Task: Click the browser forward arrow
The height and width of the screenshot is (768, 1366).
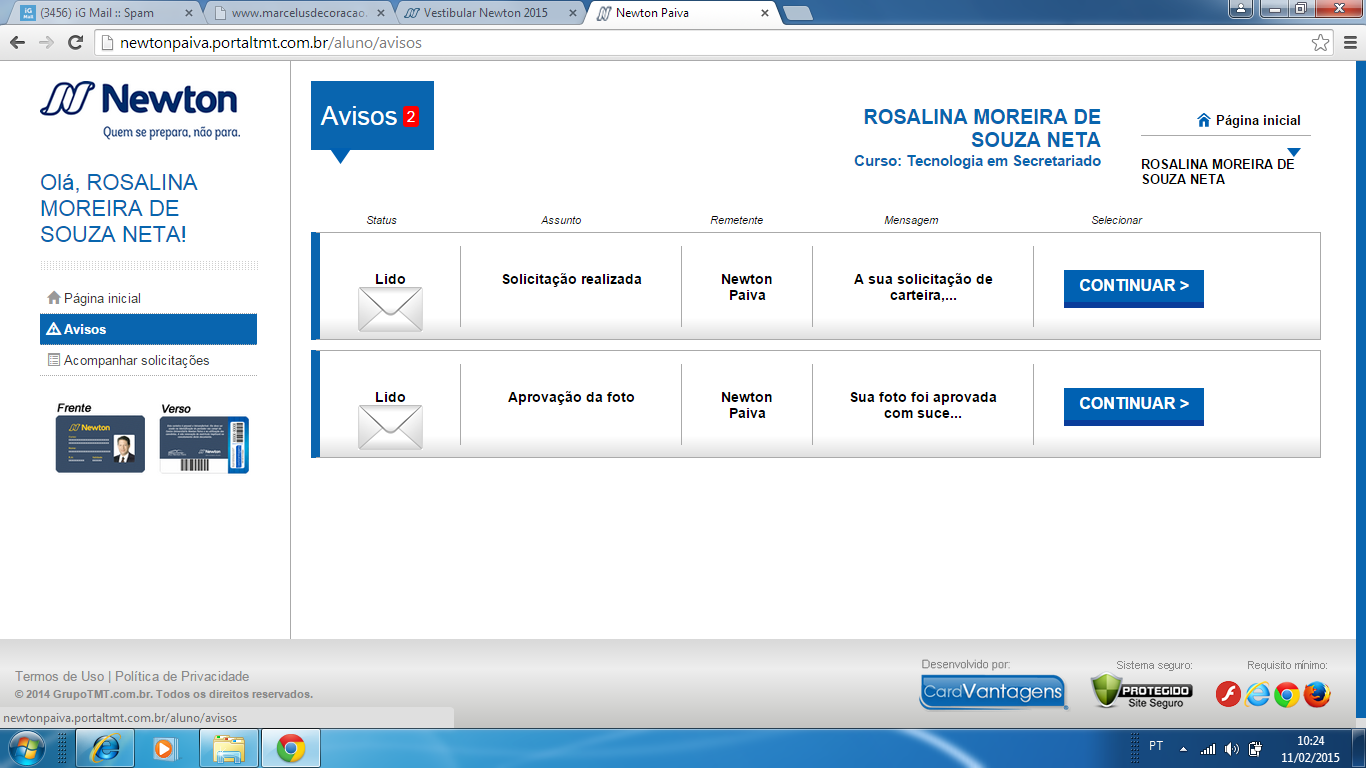Action: coord(46,42)
